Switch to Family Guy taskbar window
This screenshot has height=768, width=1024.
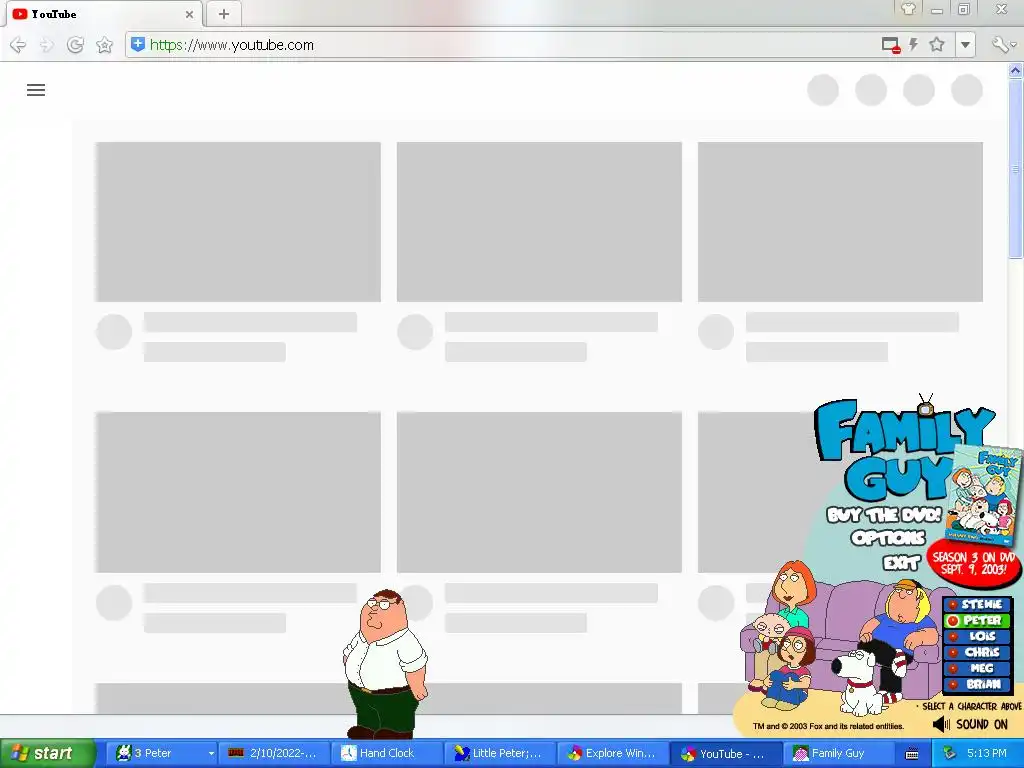[x=839, y=754]
